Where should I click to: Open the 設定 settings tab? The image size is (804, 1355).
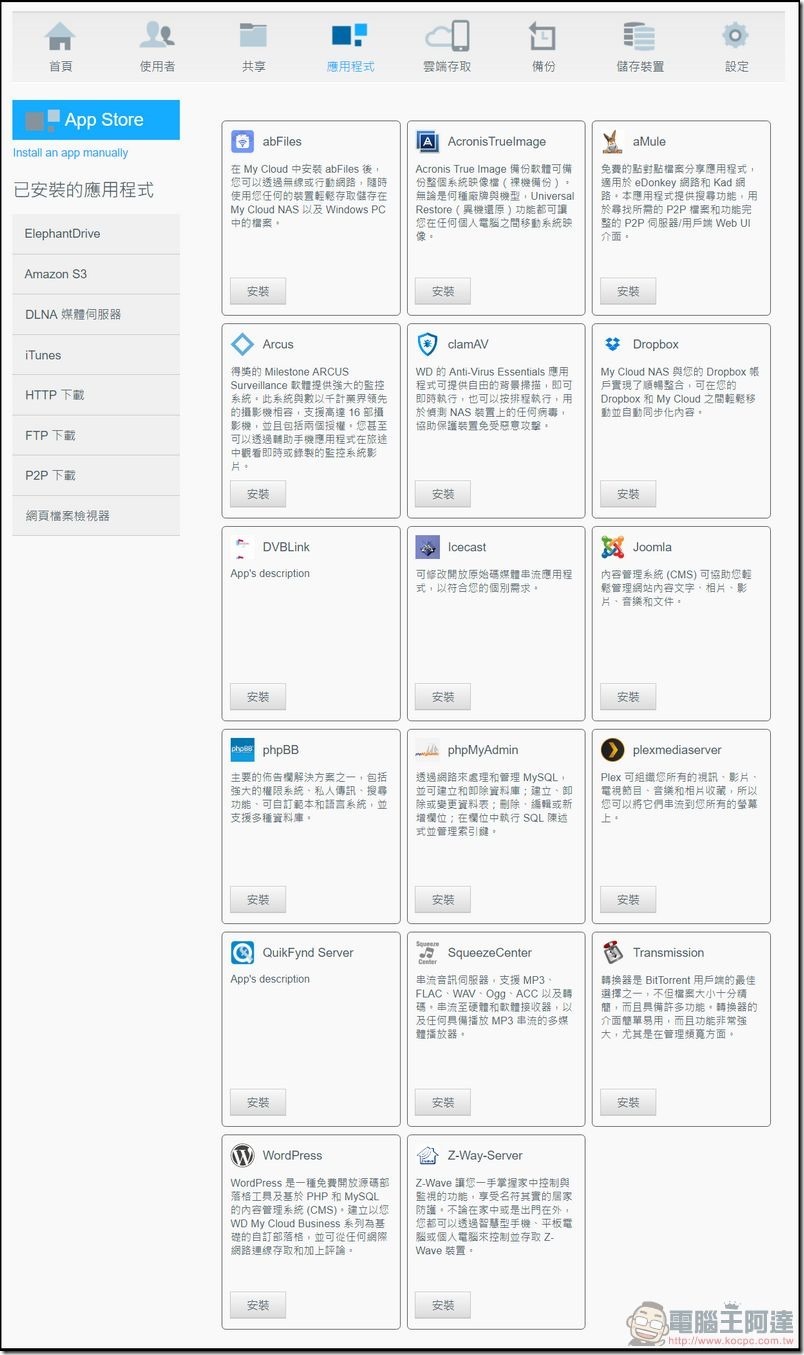pos(736,47)
